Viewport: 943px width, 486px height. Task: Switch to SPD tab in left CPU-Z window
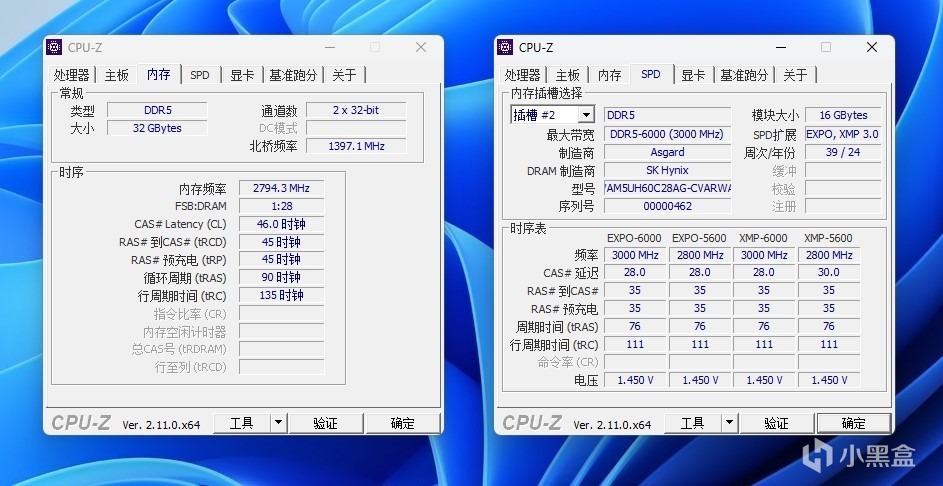click(x=200, y=75)
